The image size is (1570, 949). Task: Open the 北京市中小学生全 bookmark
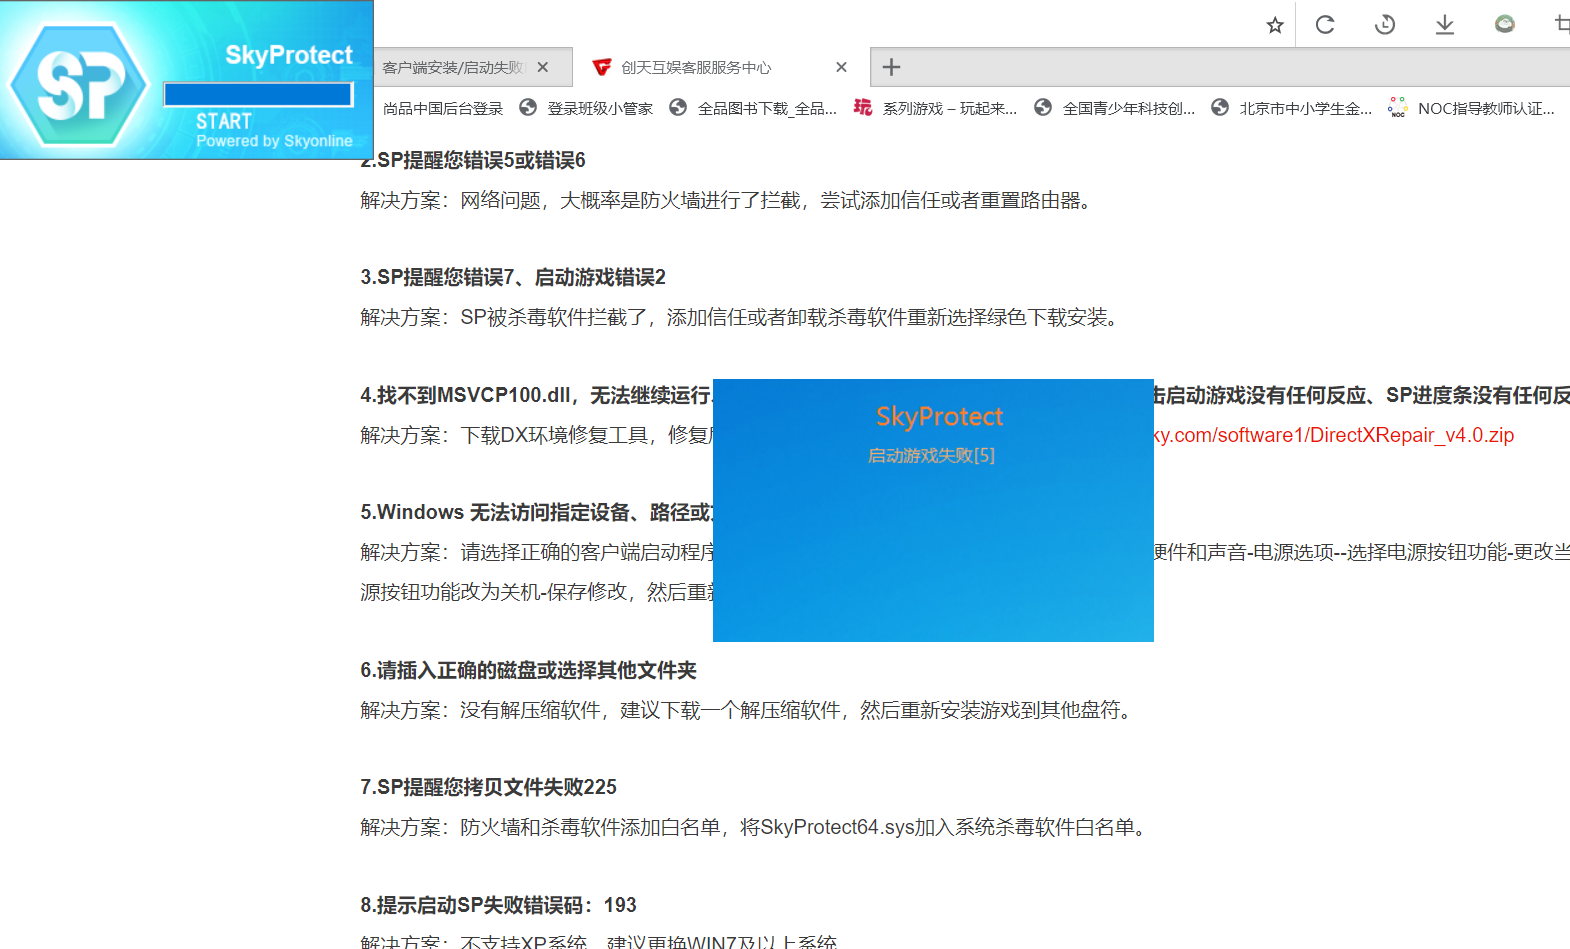(1291, 108)
